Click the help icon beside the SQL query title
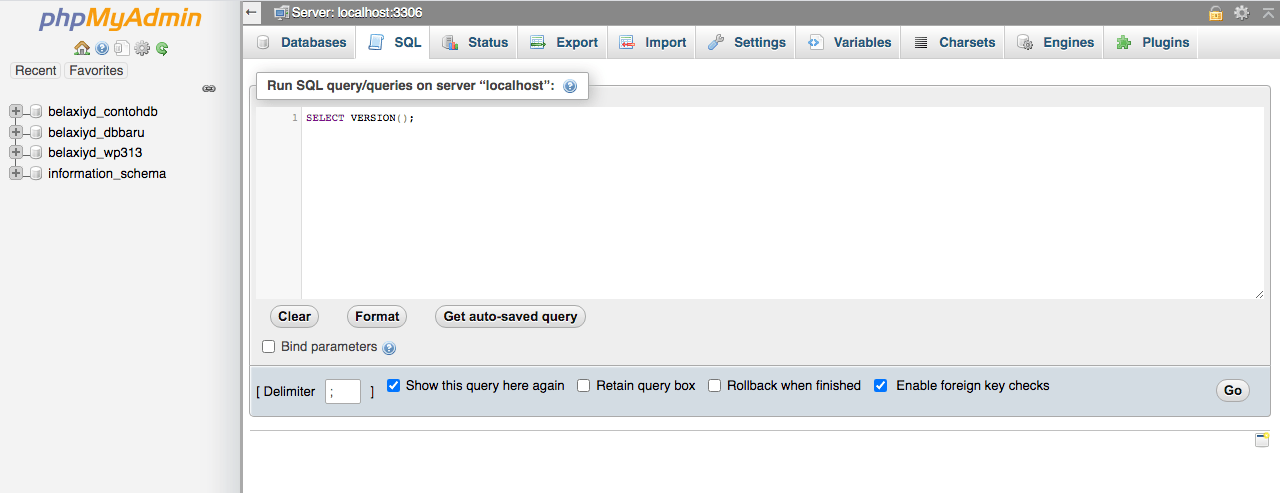Screen dimensions: 1280x493 (x=570, y=87)
